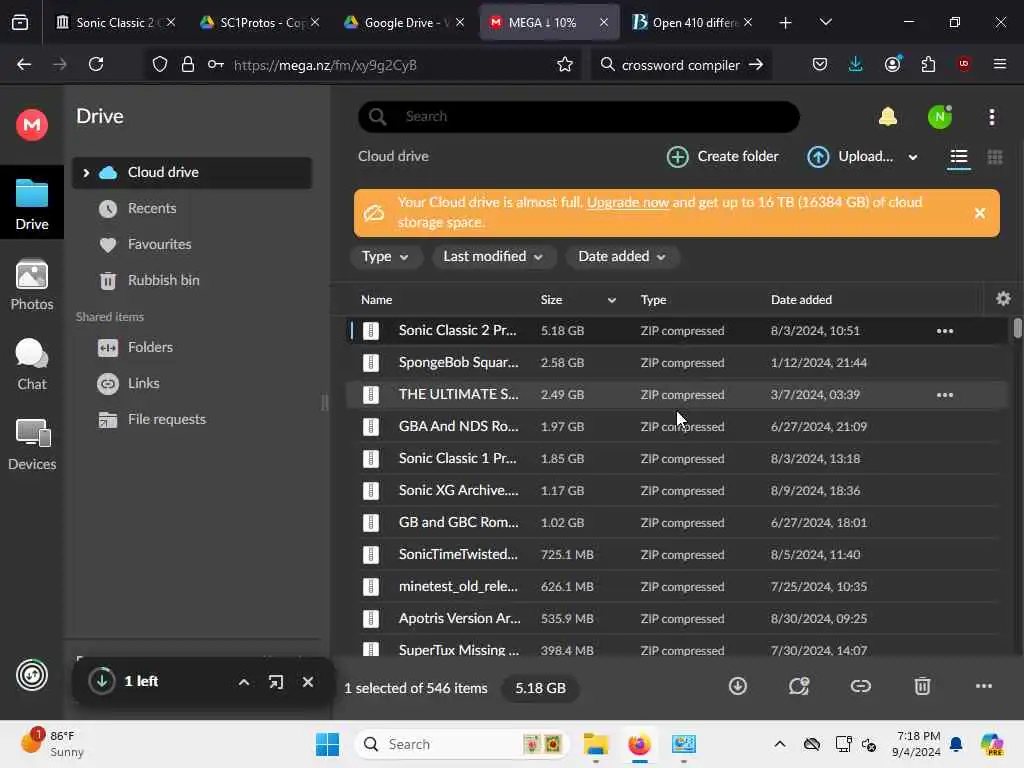Dismiss the storage almost full banner

[x=980, y=213]
